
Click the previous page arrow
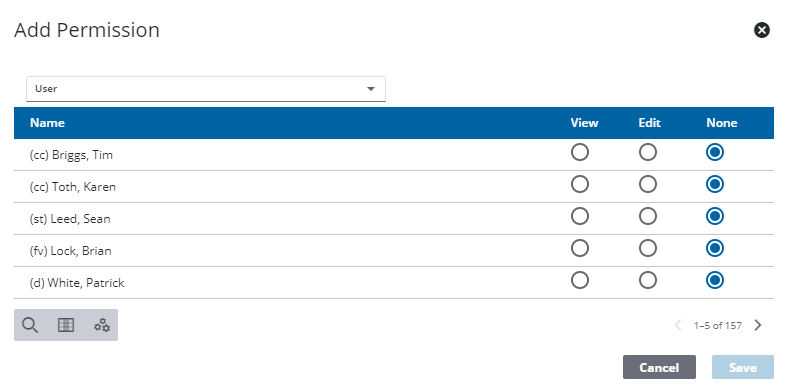678,325
